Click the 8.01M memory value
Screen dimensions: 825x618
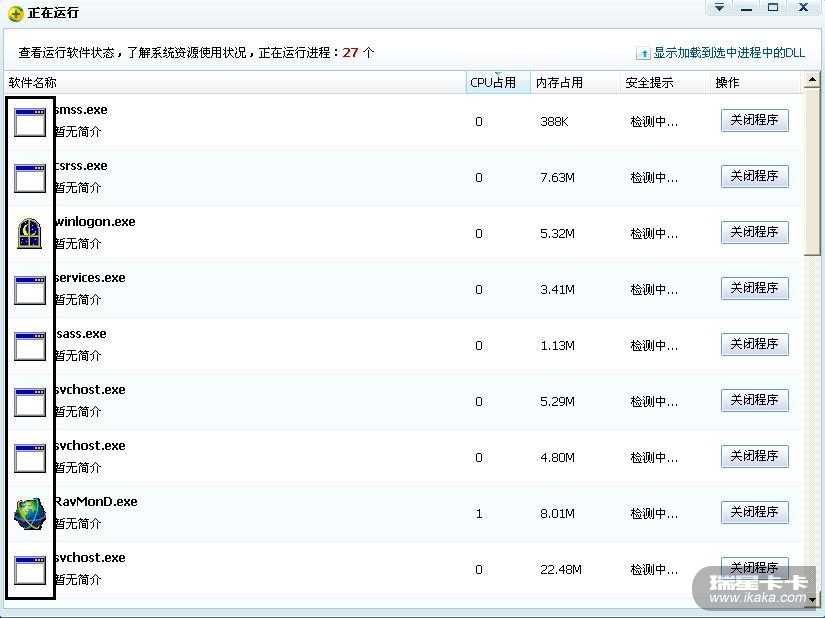pyautogui.click(x=557, y=513)
